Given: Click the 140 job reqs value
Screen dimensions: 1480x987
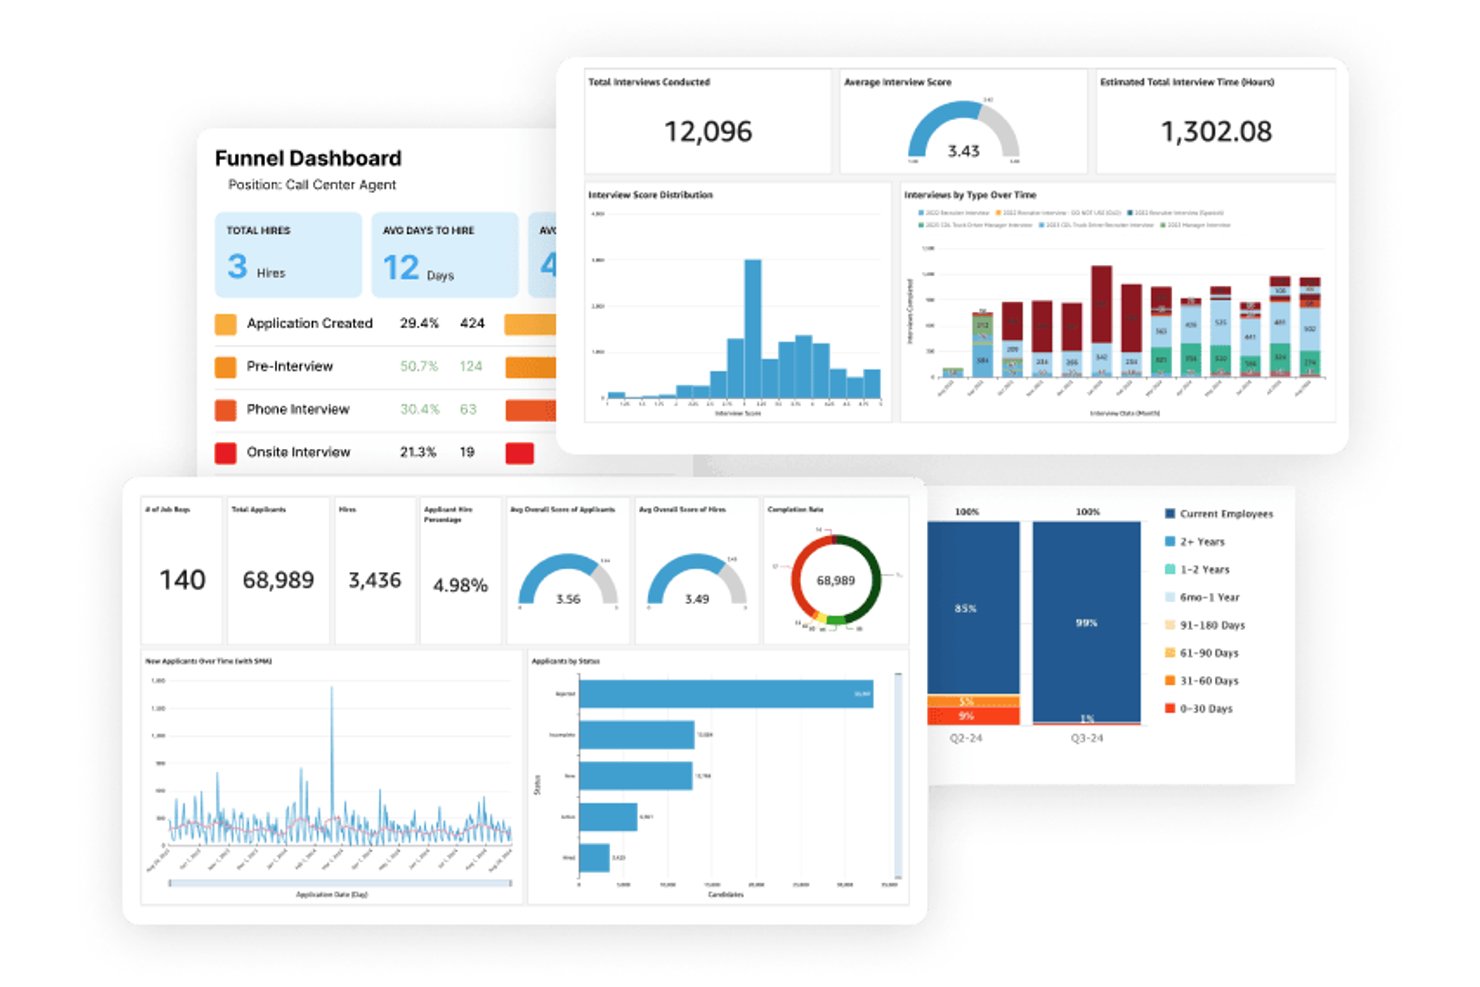Looking at the screenshot, I should tap(182, 580).
